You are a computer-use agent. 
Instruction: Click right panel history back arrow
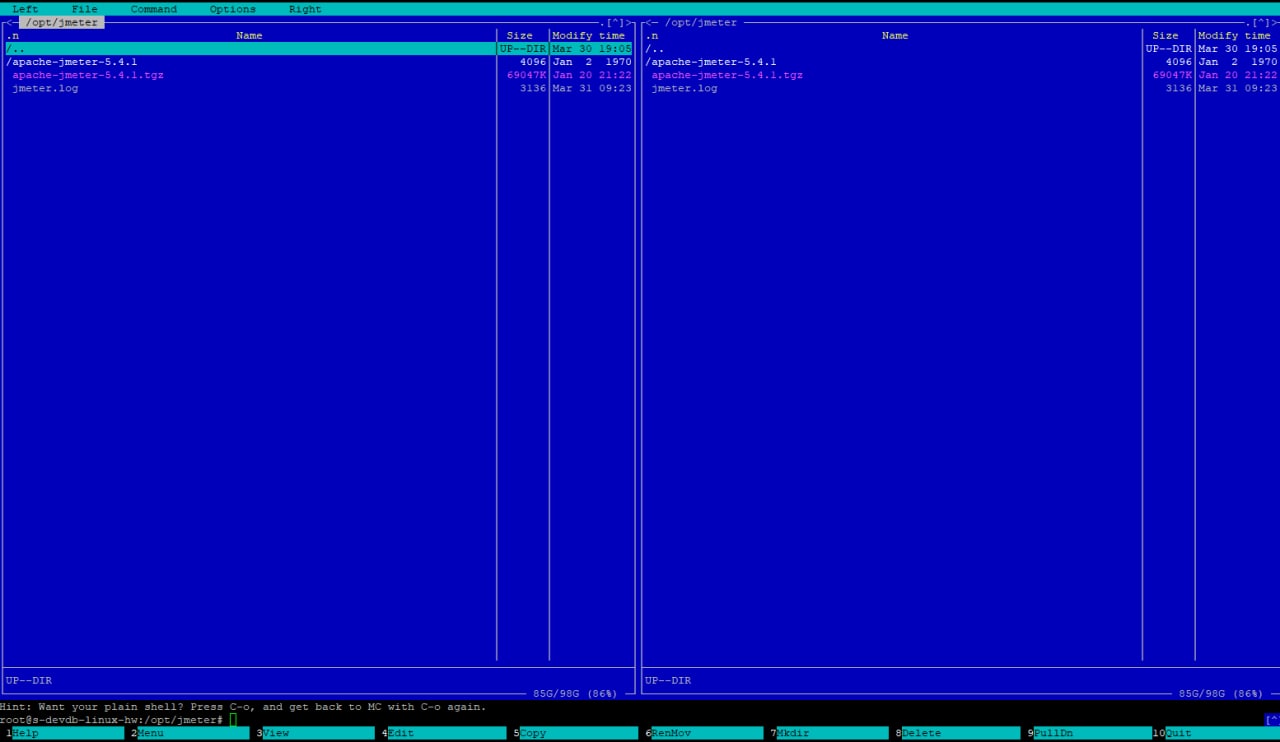648,22
